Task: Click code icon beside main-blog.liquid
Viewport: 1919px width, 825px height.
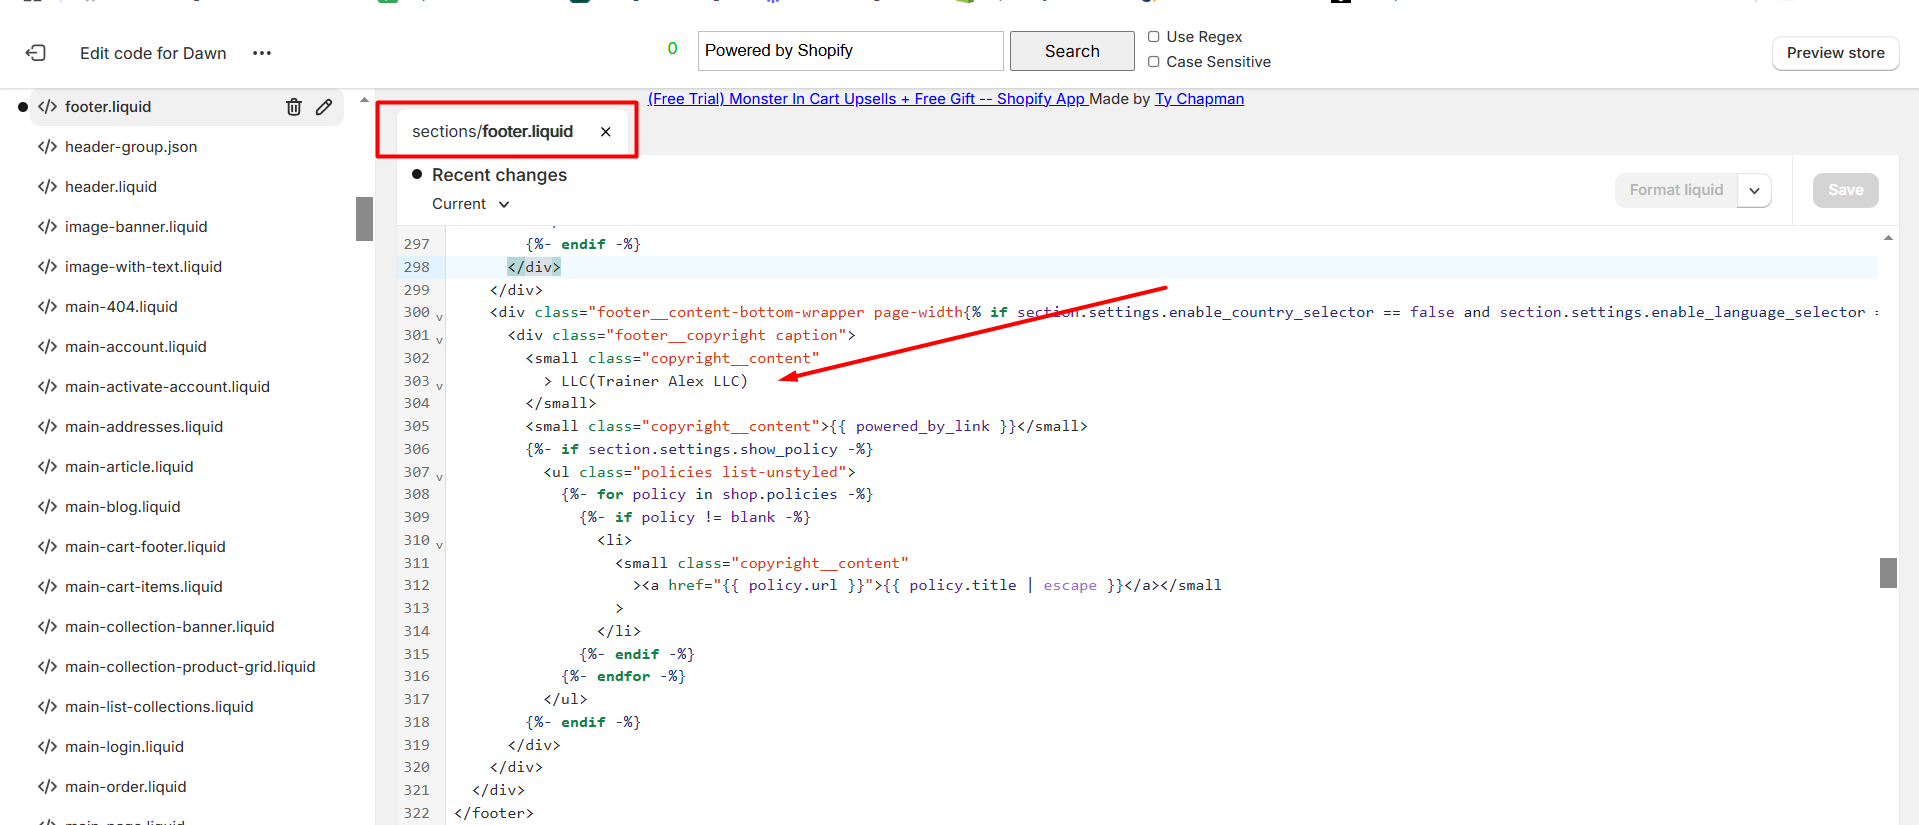Action: [47, 507]
